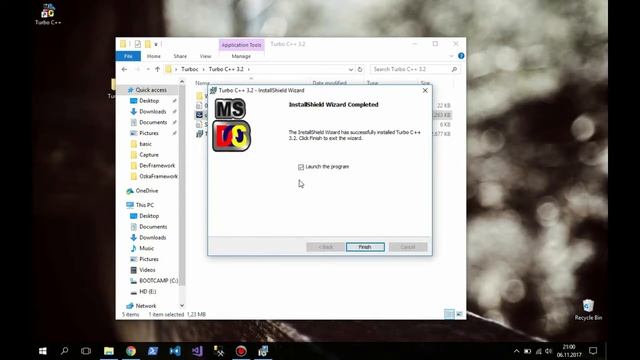Open Documents under This PC
Image resolution: width=640 pixels, height=360 pixels.
click(153, 227)
